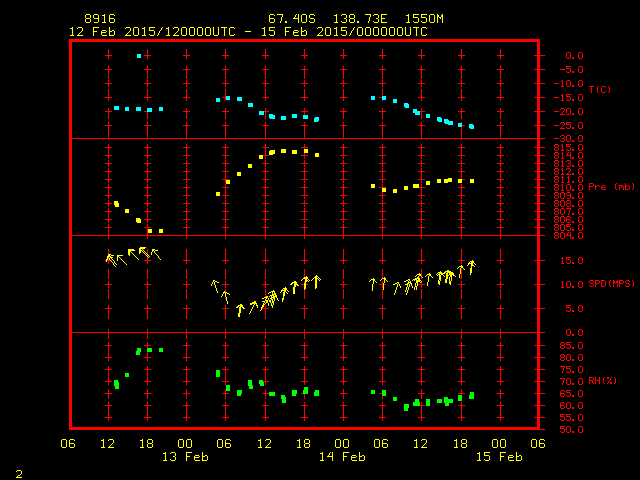Click the Pre (mb) pressure axis label

click(x=611, y=187)
